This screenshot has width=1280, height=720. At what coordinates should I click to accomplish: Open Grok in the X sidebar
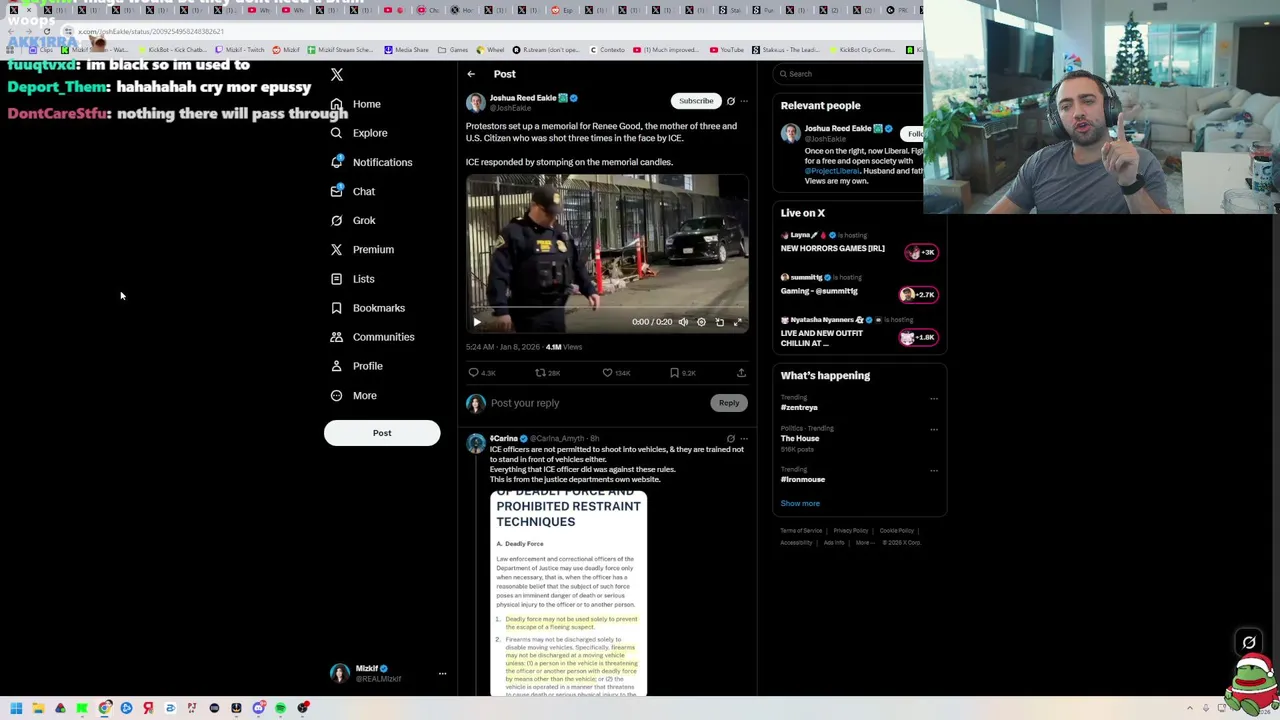pyautogui.click(x=352, y=220)
